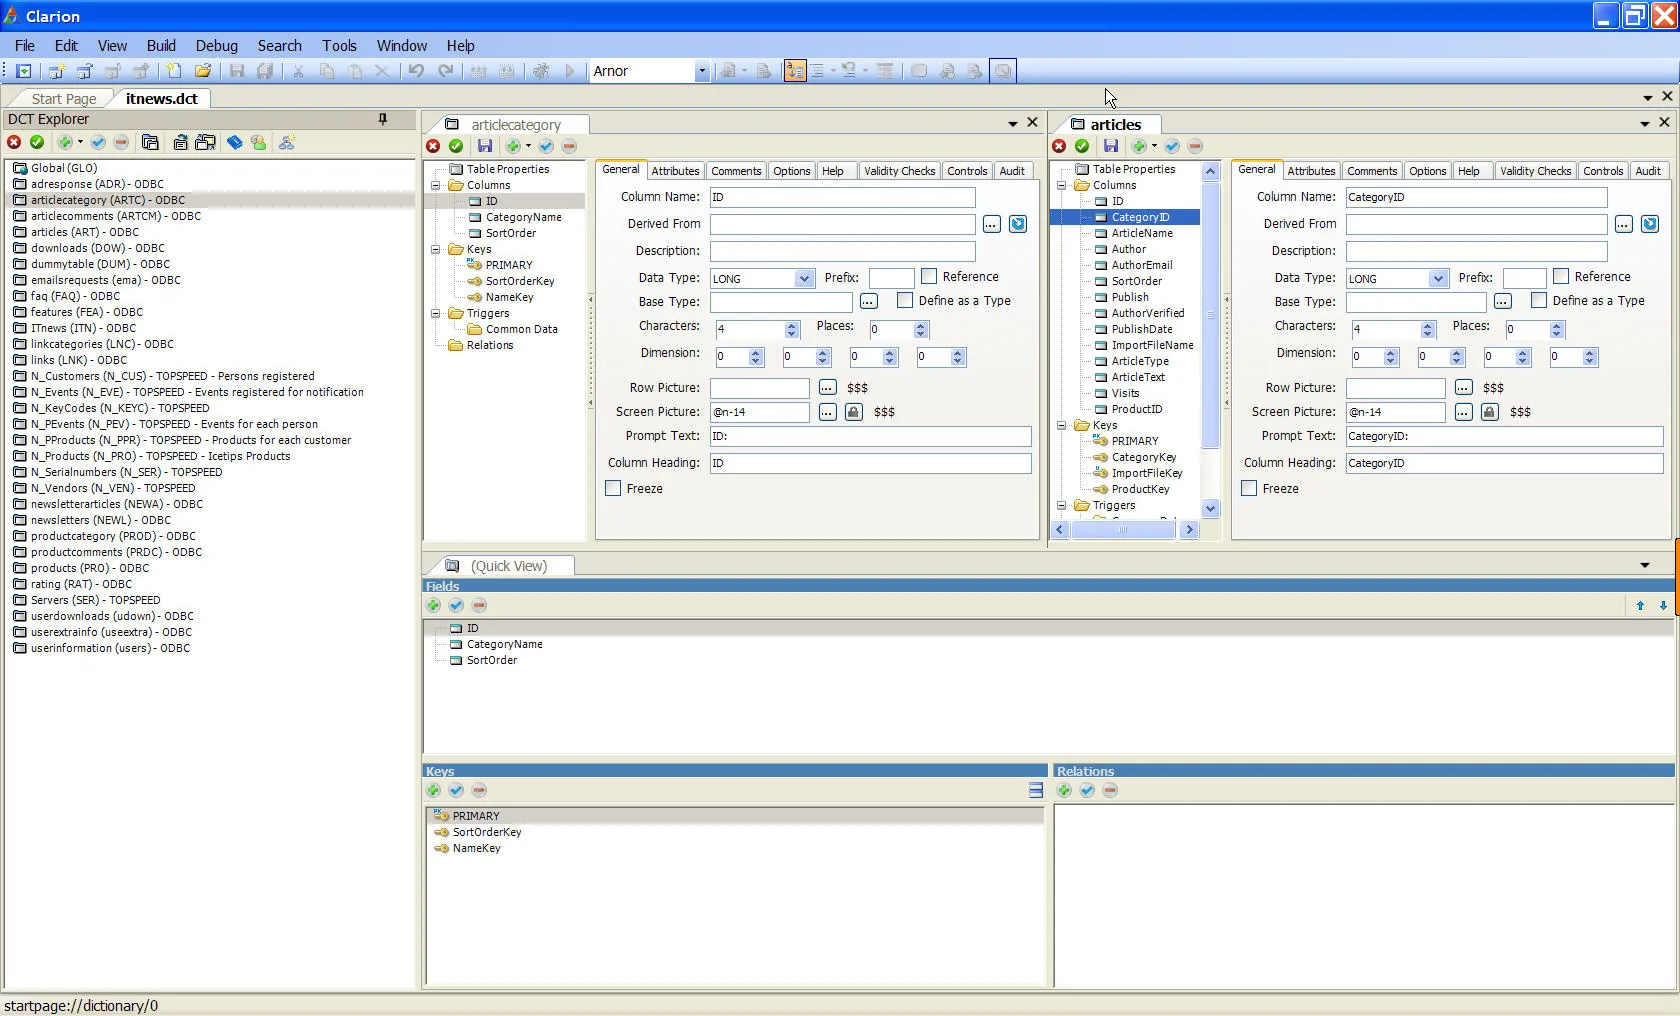Click green OK checkmark in articles pane
The image size is (1680, 1016).
1082,146
